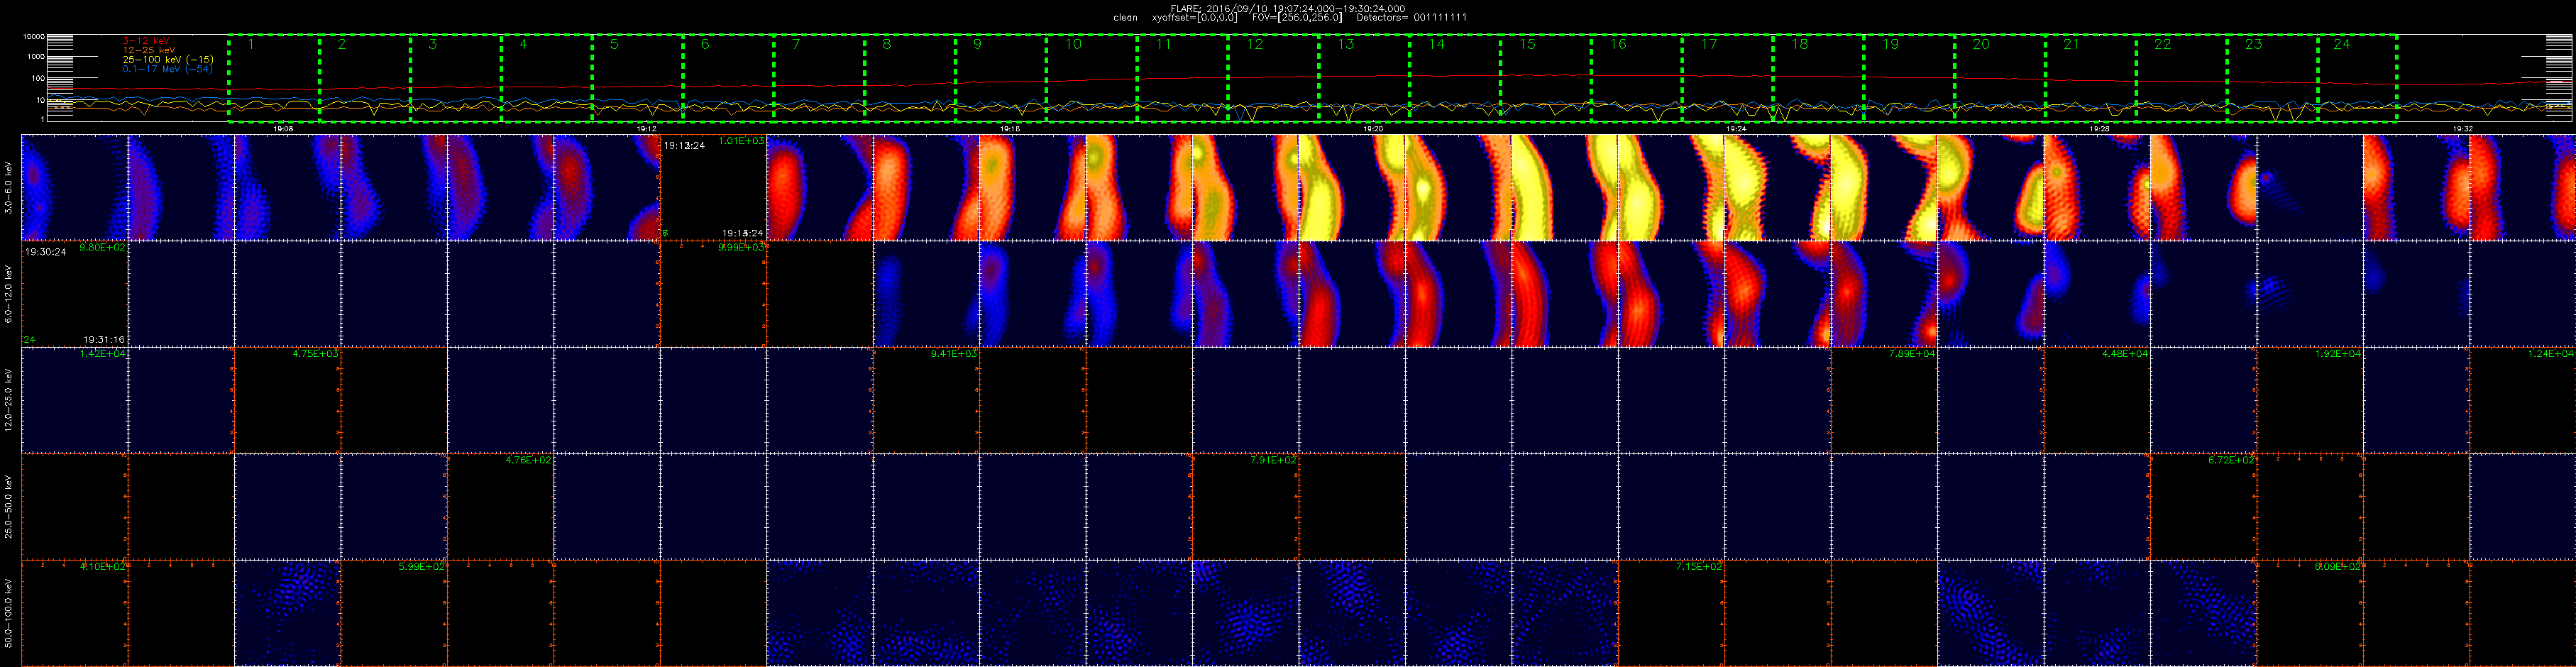Click the '19:24' time axis label

pyautogui.click(x=1736, y=129)
